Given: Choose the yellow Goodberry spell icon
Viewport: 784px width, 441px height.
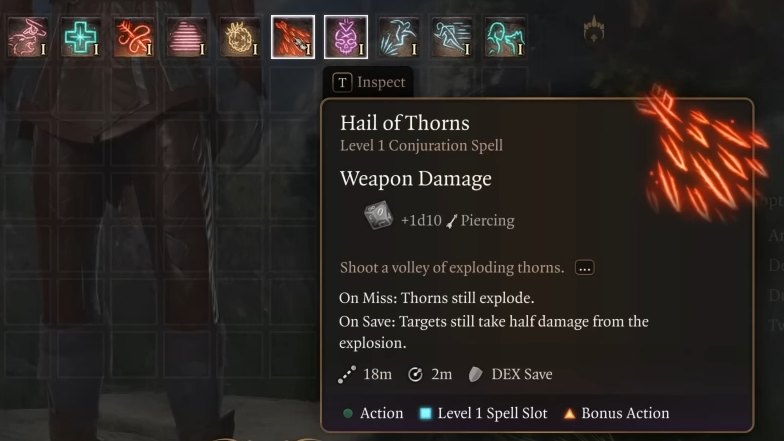Looking at the screenshot, I should click(240, 37).
